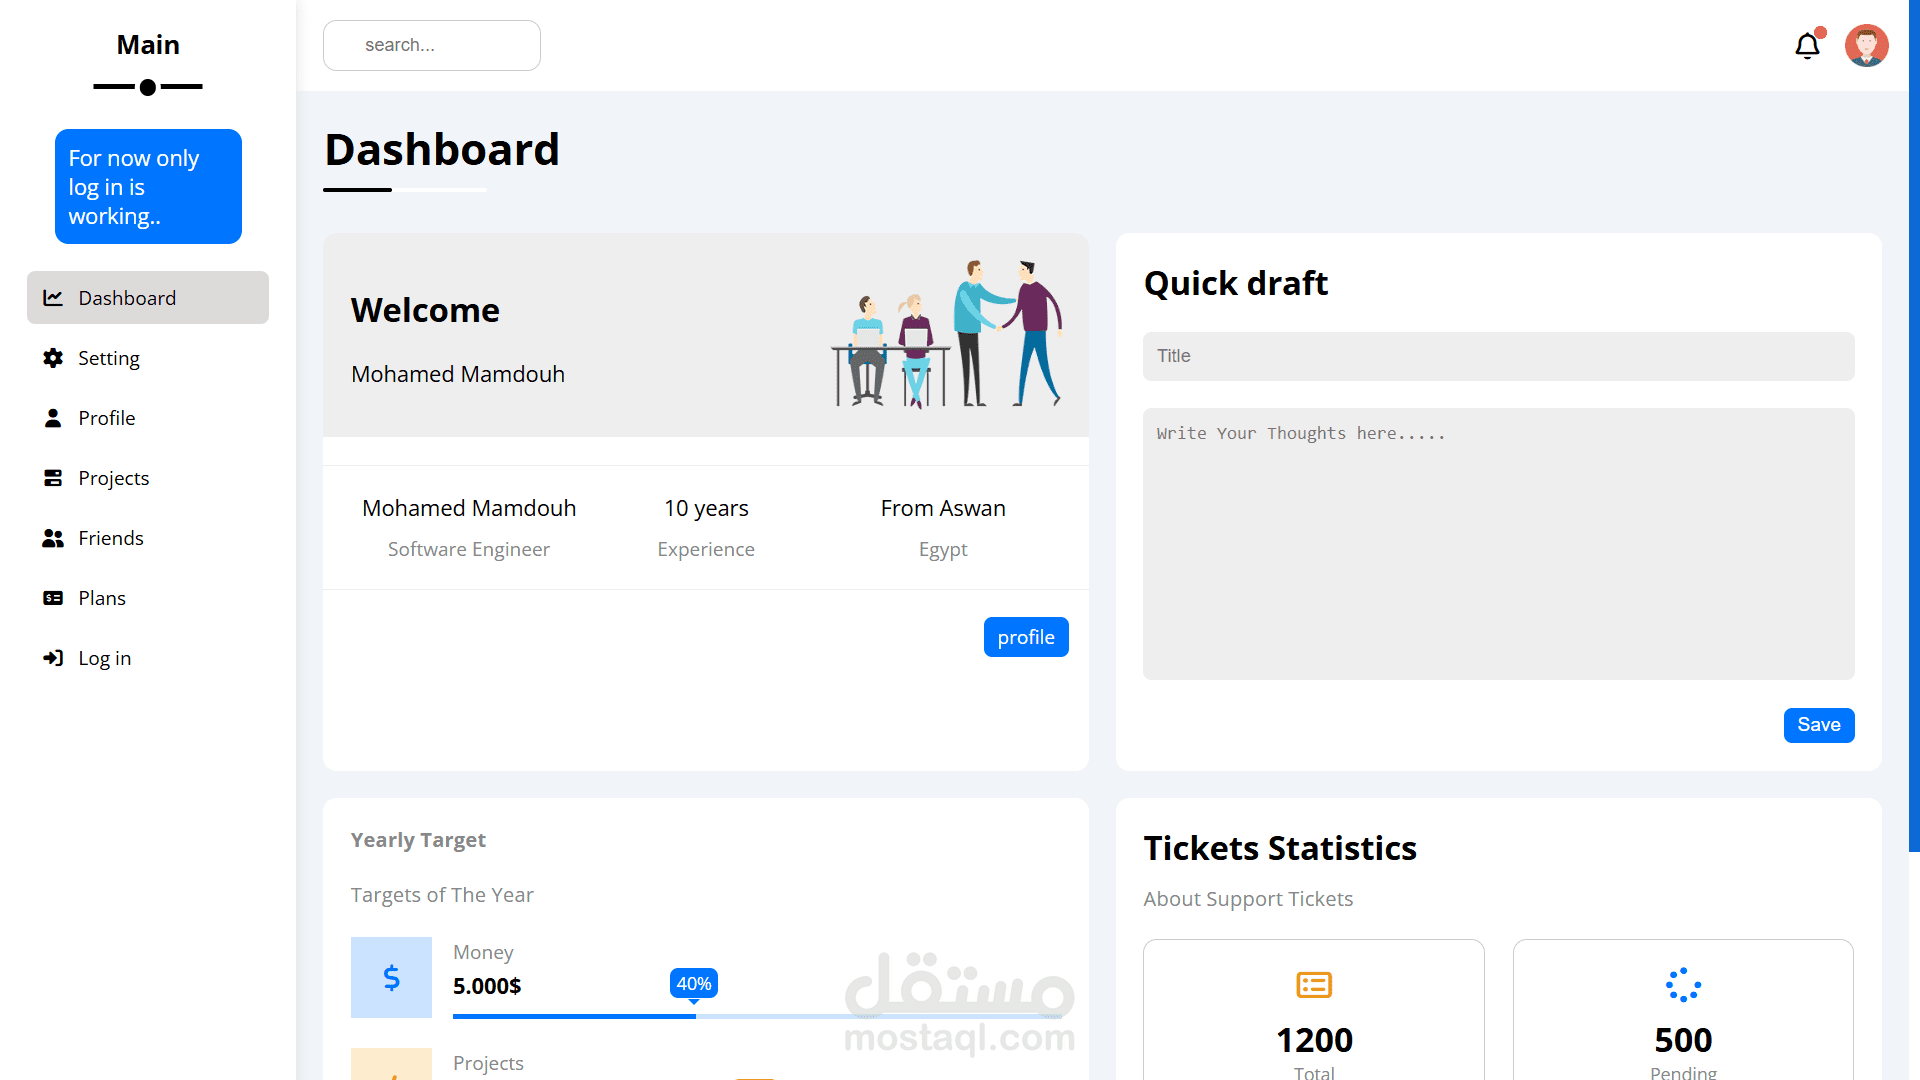Open the user avatar in the header
The height and width of the screenshot is (1080, 1920).
[1866, 46]
